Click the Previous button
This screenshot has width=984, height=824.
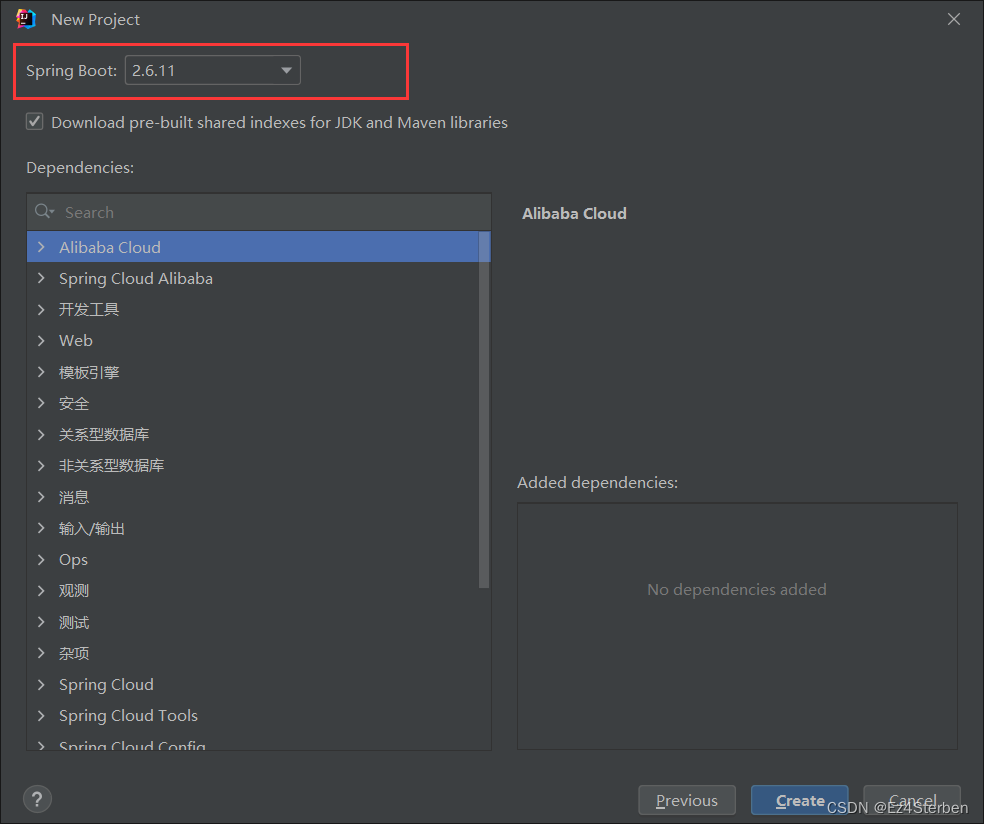pyautogui.click(x=687, y=800)
